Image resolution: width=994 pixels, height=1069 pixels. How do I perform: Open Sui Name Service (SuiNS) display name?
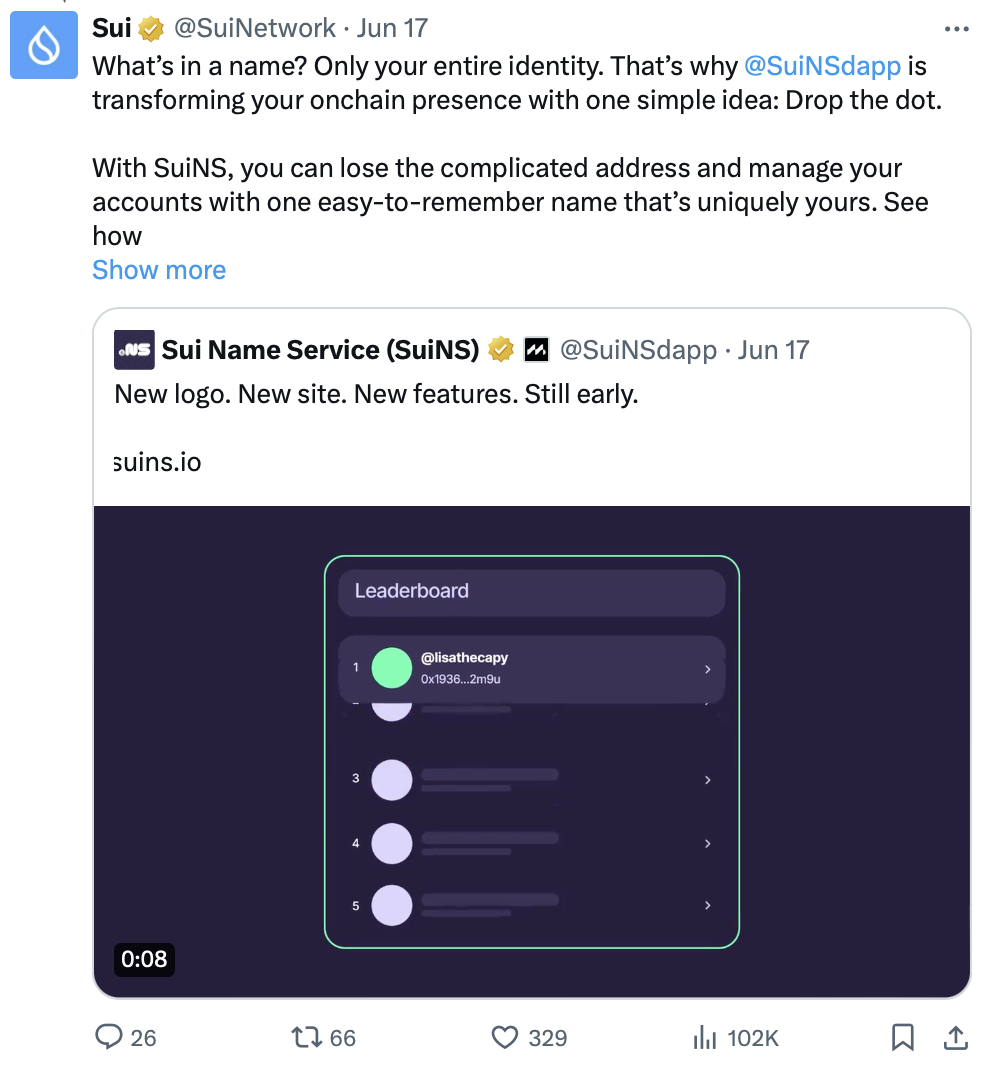(x=320, y=350)
